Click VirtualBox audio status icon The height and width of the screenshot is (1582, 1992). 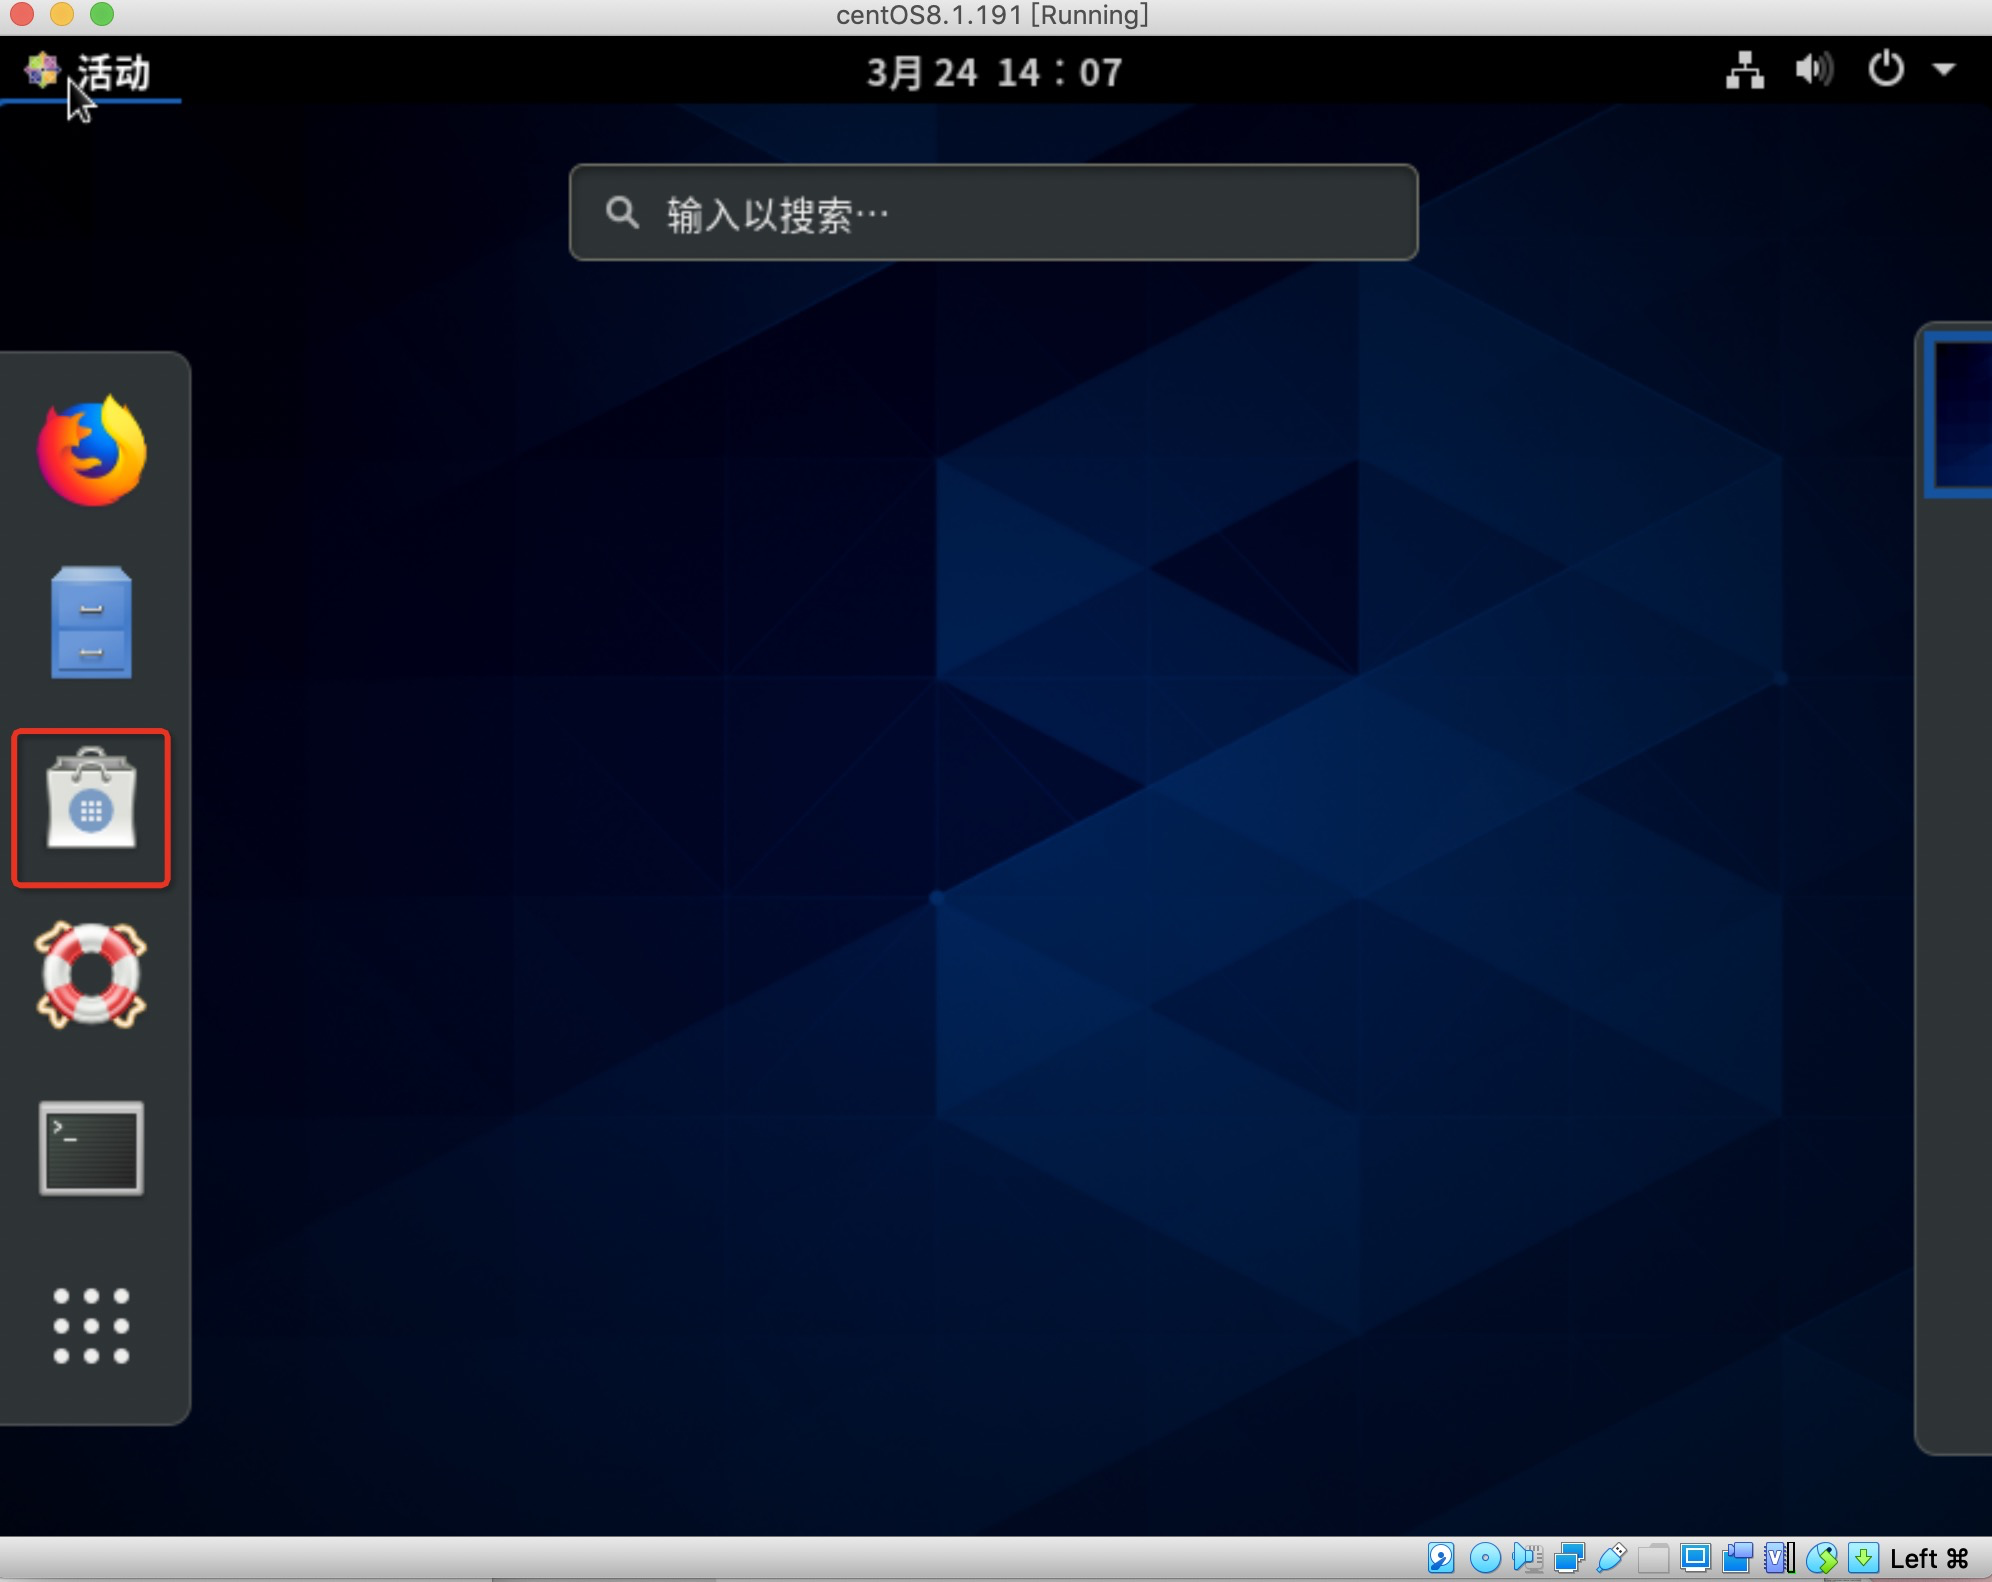click(x=1527, y=1557)
